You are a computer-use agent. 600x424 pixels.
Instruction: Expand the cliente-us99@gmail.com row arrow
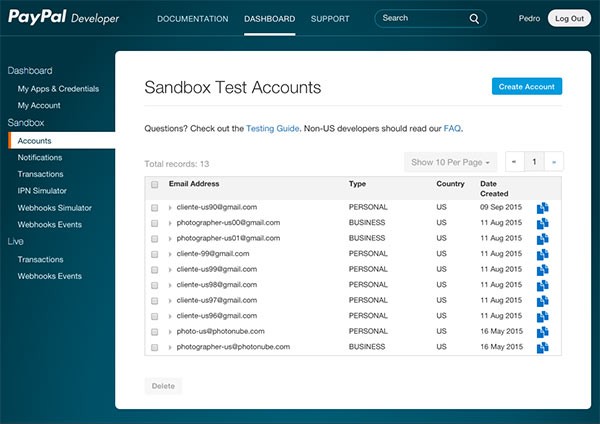pyautogui.click(x=170, y=270)
